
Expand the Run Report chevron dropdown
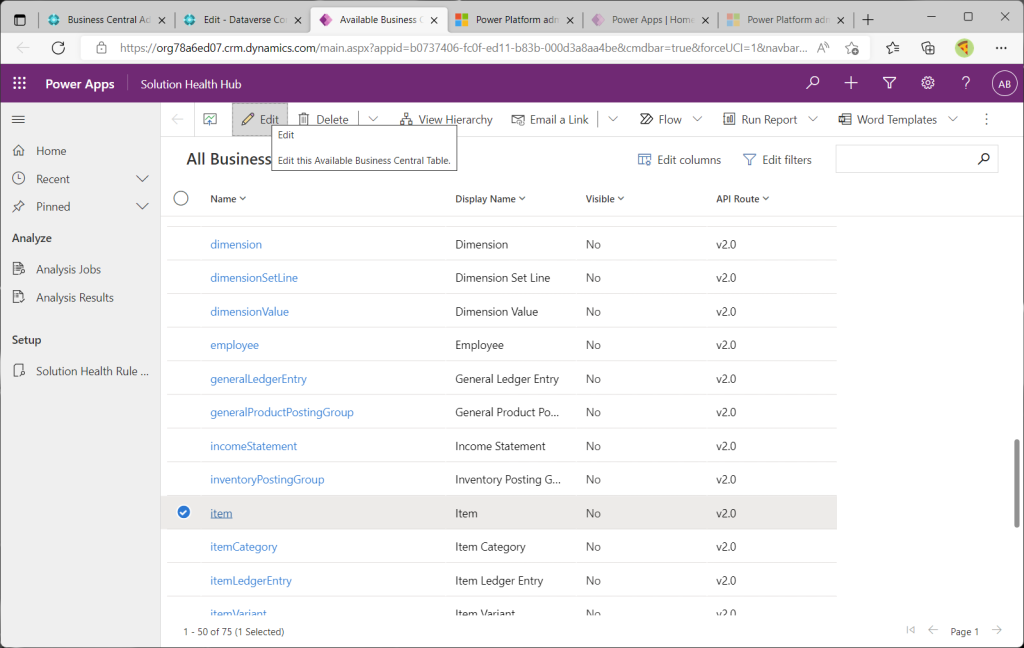tap(812, 120)
